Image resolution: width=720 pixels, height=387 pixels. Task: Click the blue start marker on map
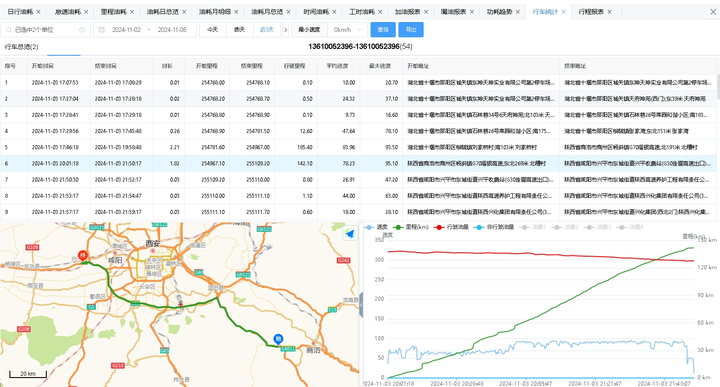click(x=278, y=339)
